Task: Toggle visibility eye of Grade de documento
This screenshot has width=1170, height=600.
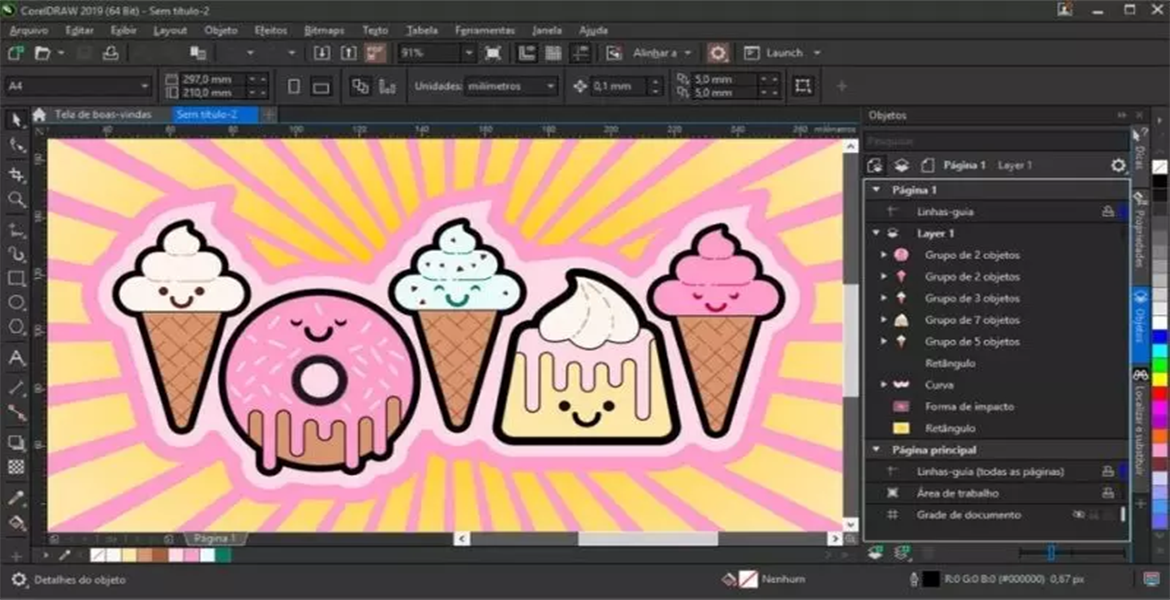Action: 1078,515
